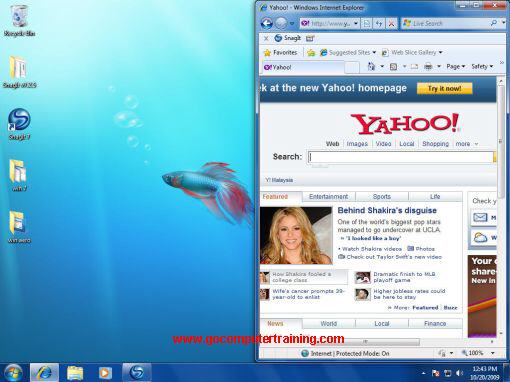Switch to the Entertainment tab
The height and width of the screenshot is (382, 510).
328,197
